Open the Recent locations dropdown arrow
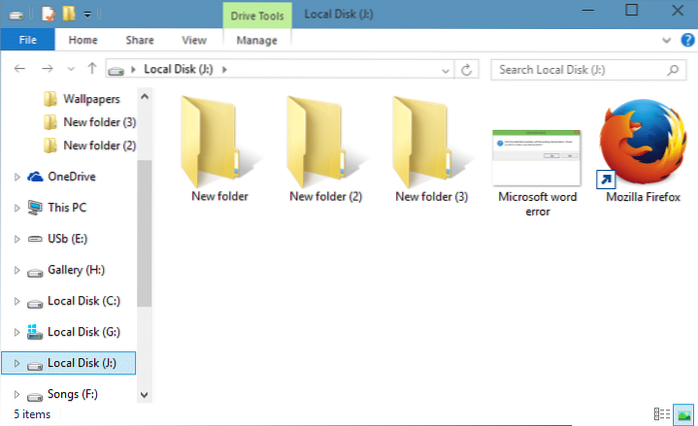 click(x=69, y=69)
